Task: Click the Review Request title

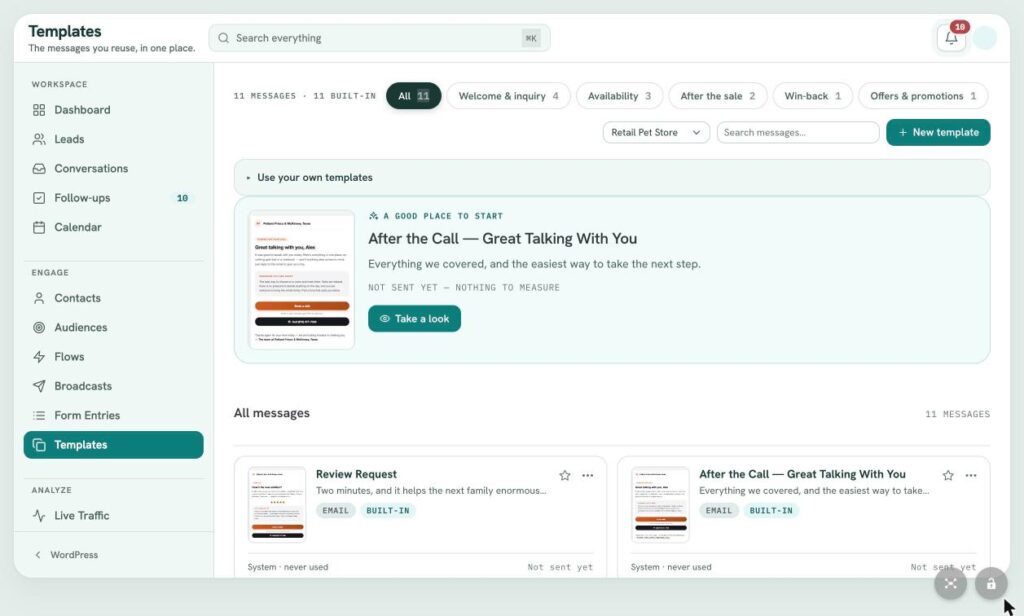Action: pos(356,474)
